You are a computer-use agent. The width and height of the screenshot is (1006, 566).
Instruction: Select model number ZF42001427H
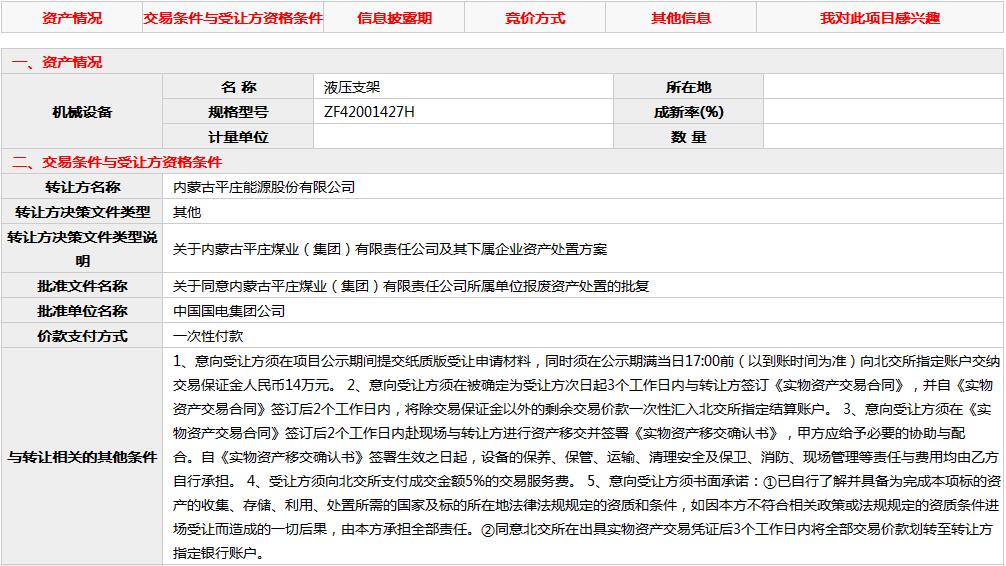point(369,112)
